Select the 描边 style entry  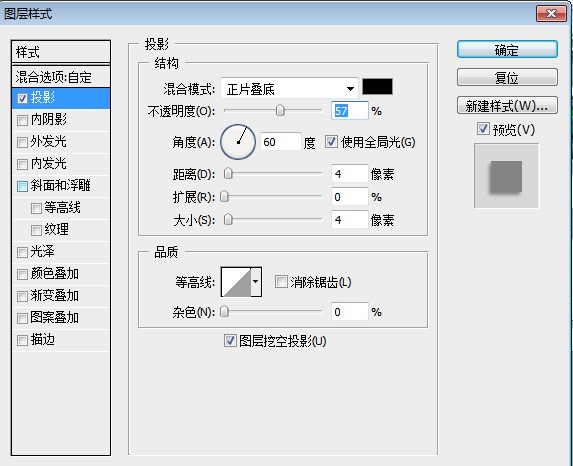pos(61,340)
